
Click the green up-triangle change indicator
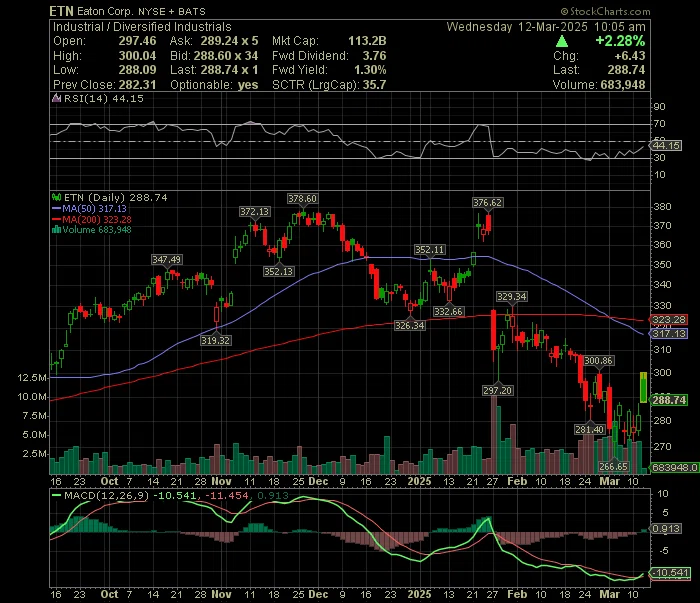(x=562, y=42)
